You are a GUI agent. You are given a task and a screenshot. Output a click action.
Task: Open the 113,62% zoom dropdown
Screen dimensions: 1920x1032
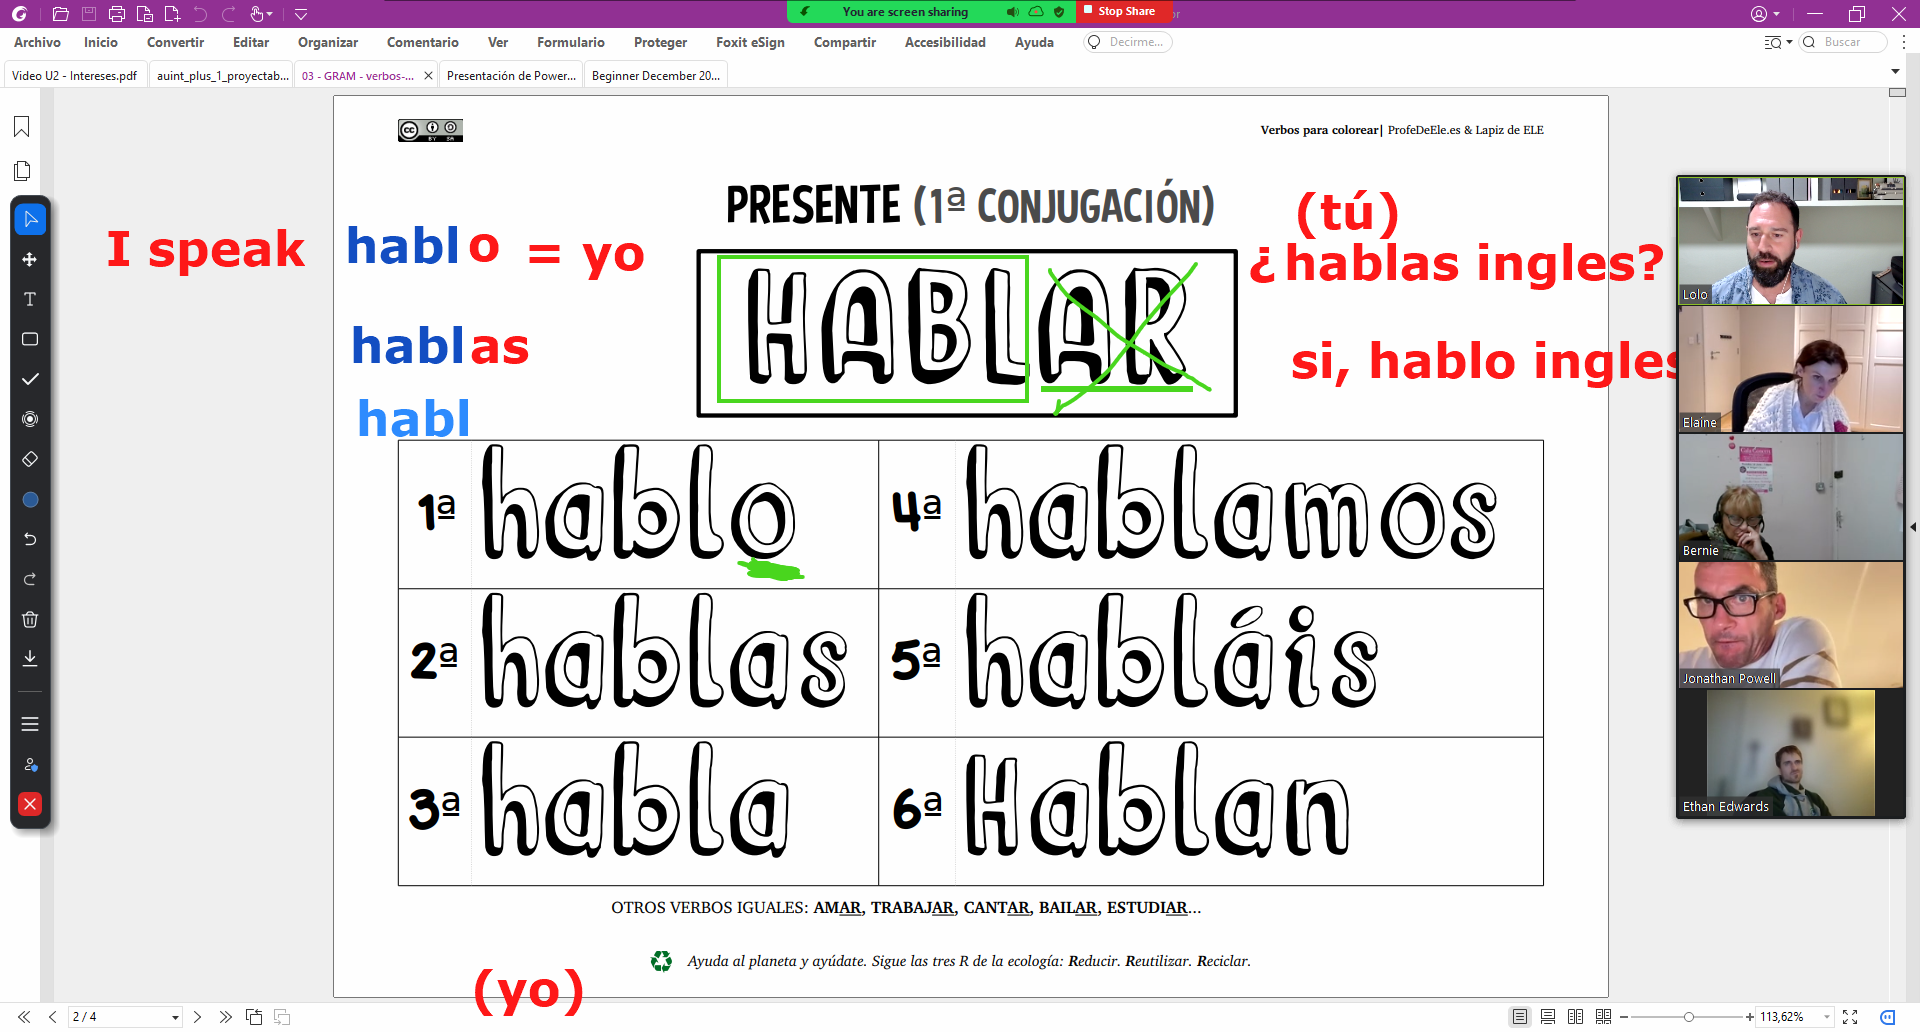(x=1827, y=1017)
